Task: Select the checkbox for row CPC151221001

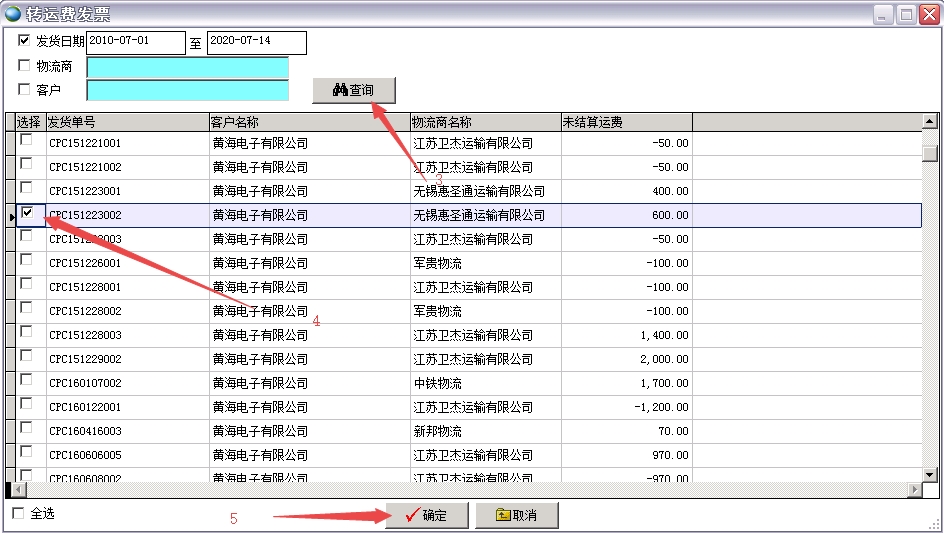Action: click(26, 140)
